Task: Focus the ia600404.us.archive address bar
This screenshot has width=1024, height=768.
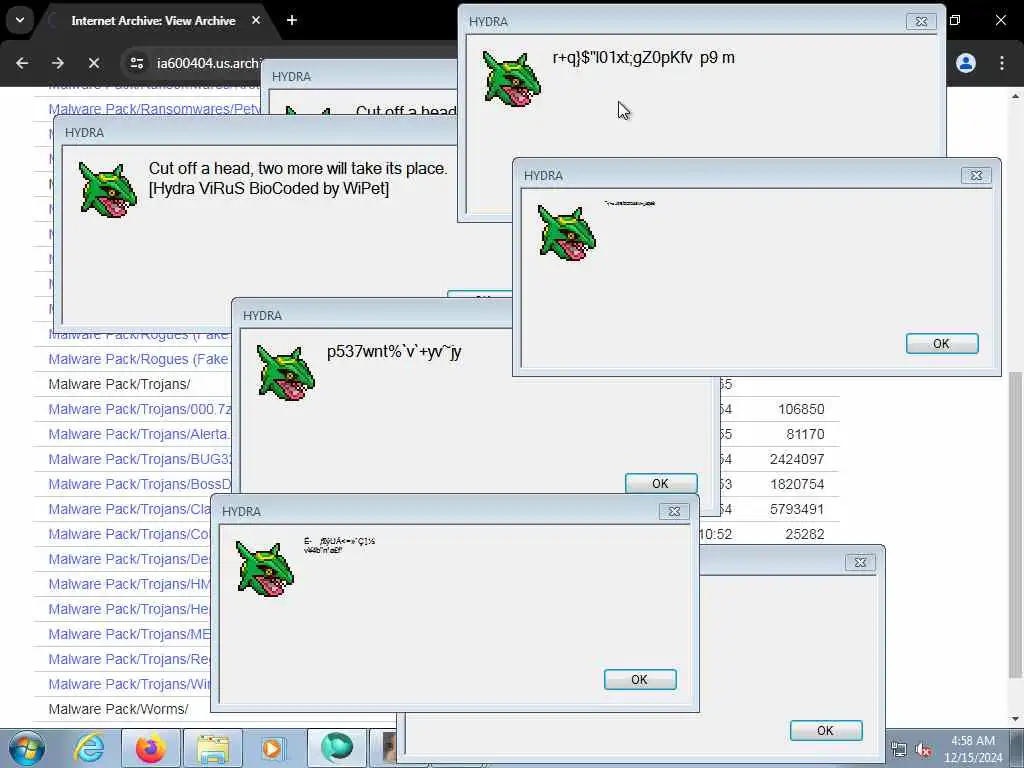Action: pos(208,63)
